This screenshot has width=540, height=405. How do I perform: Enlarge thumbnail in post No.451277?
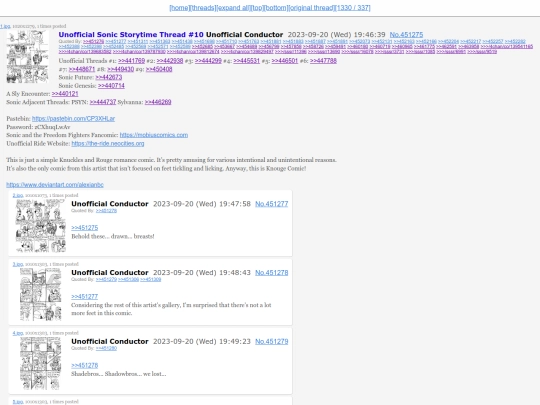click(41, 226)
